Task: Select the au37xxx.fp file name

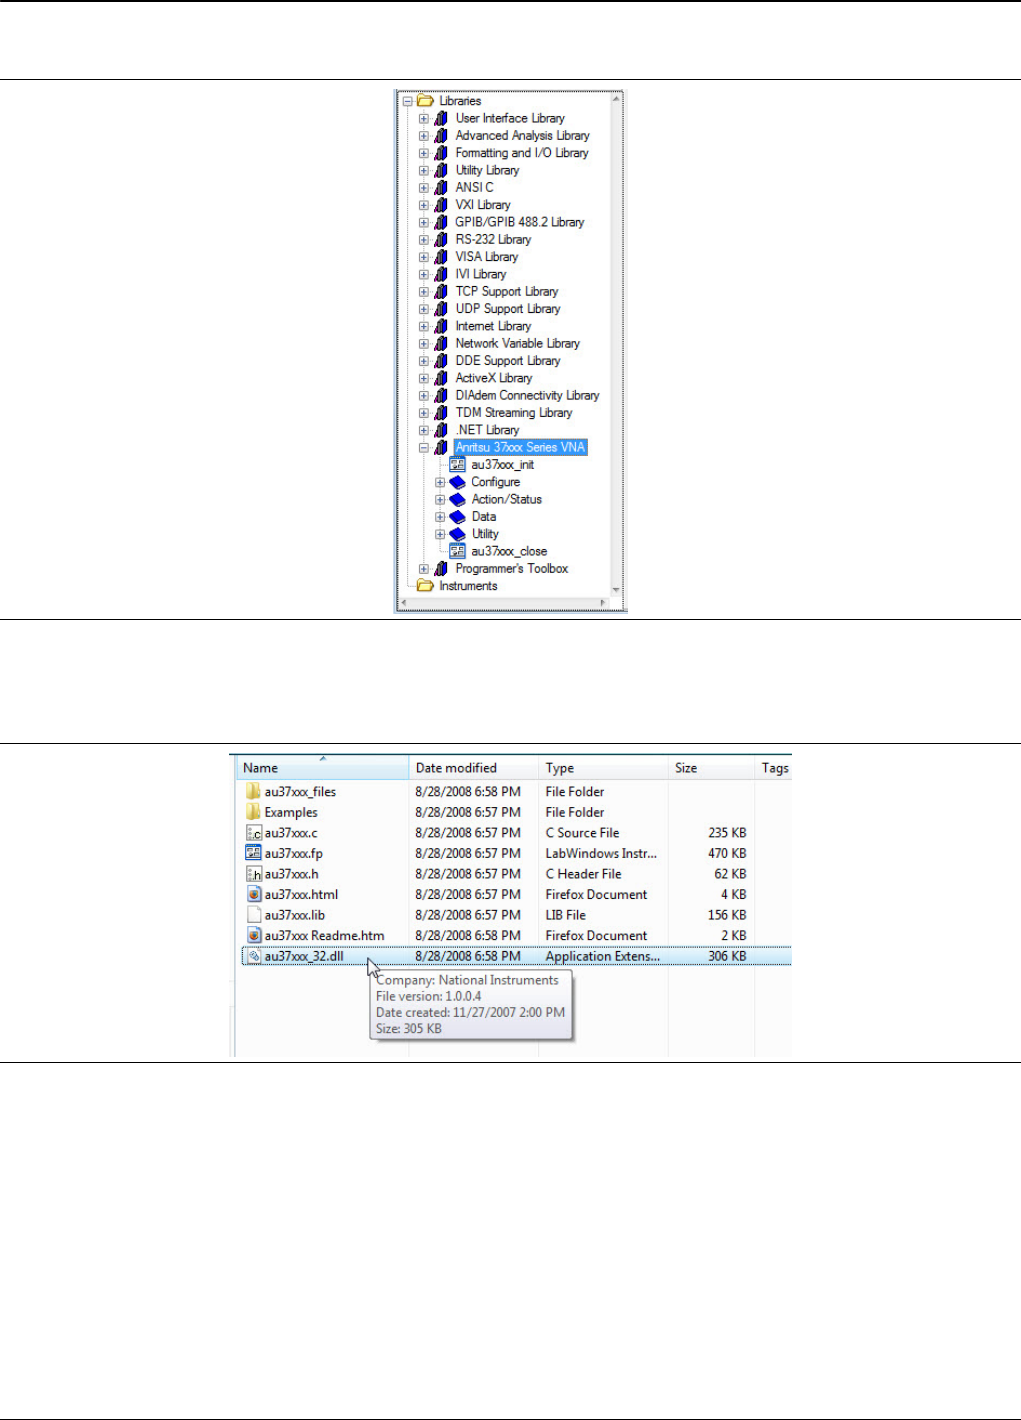Action: 293,853
